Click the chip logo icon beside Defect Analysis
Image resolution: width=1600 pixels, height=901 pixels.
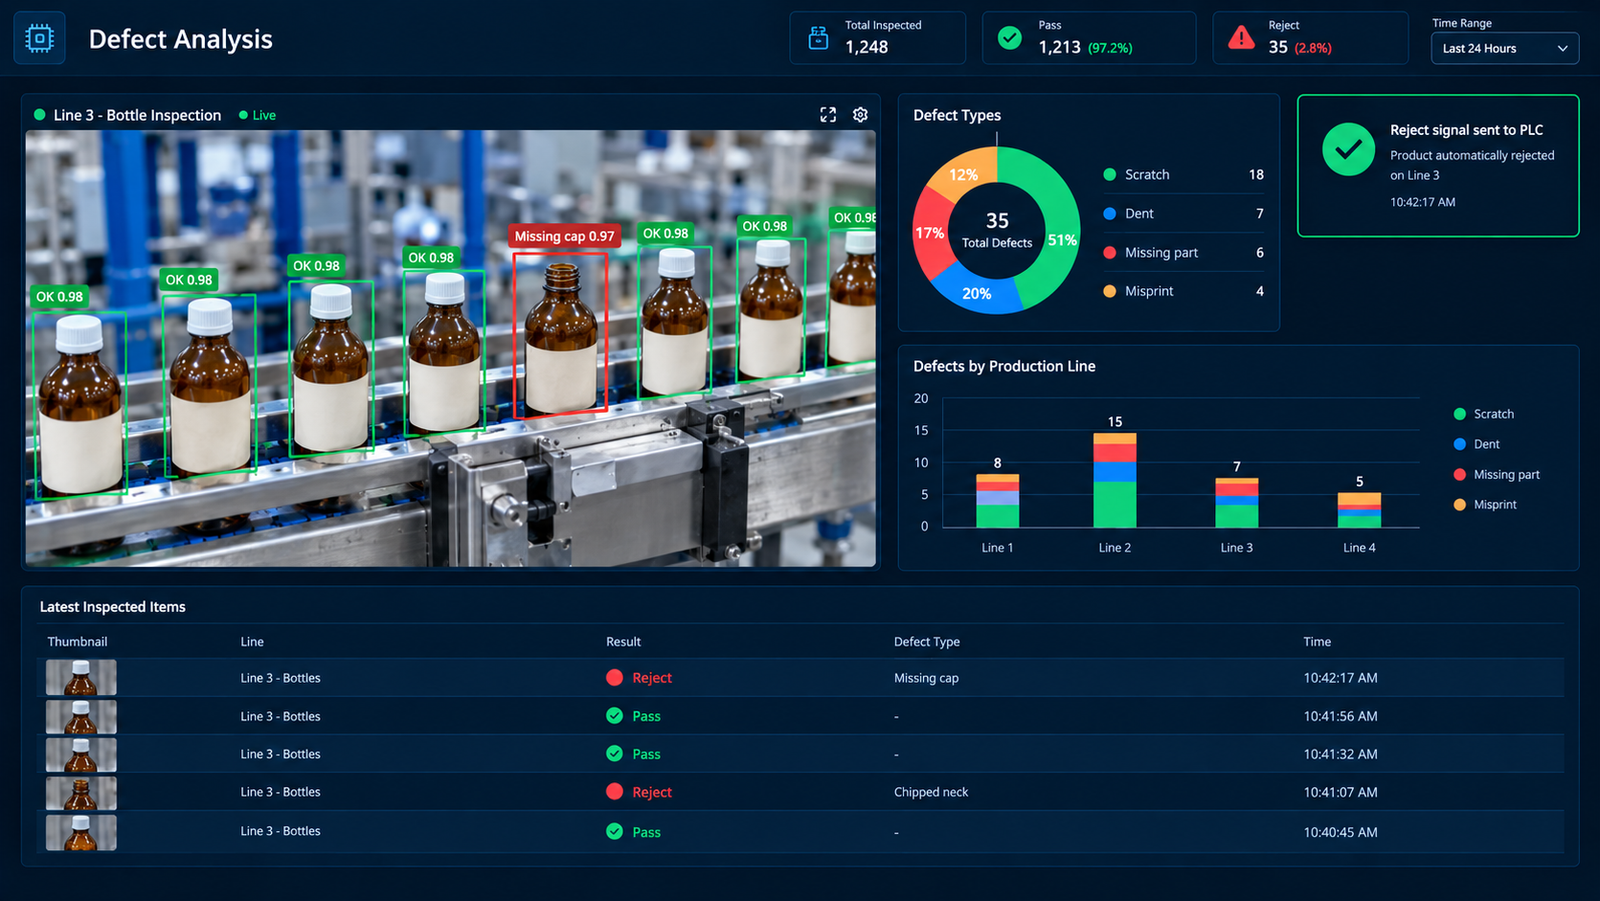pos(39,38)
